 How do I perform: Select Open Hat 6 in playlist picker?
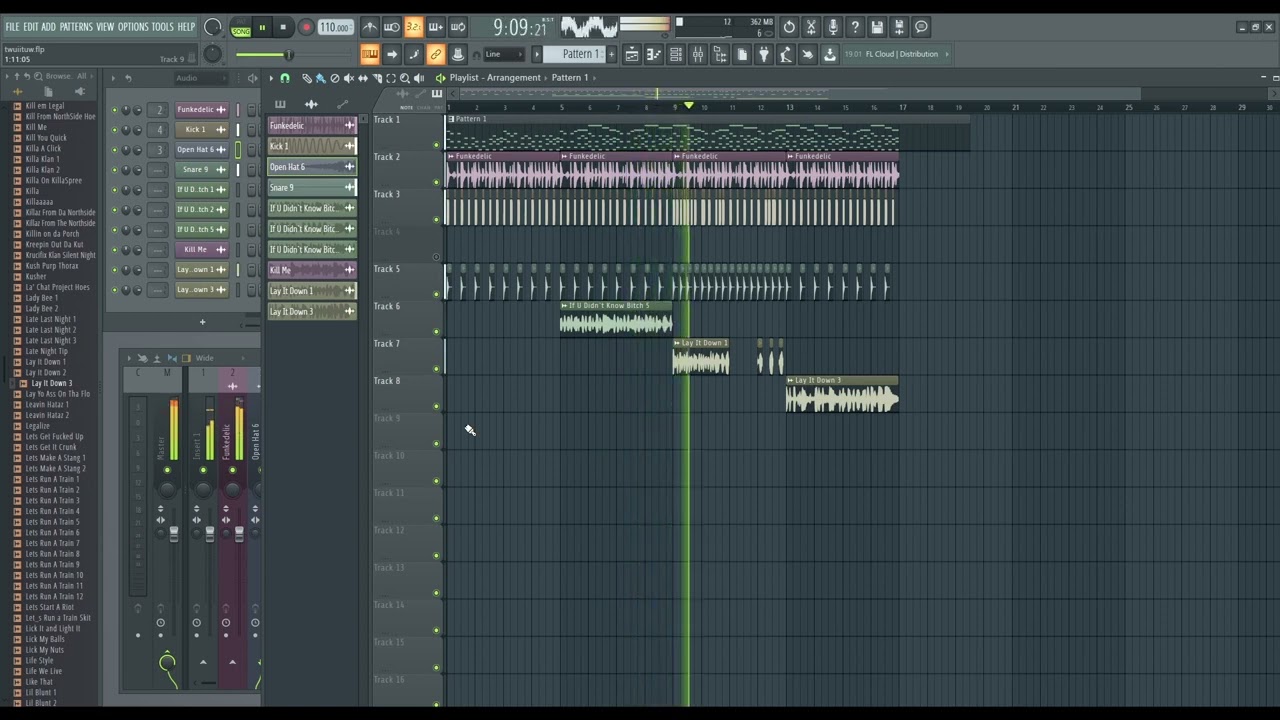pyautogui.click(x=312, y=166)
